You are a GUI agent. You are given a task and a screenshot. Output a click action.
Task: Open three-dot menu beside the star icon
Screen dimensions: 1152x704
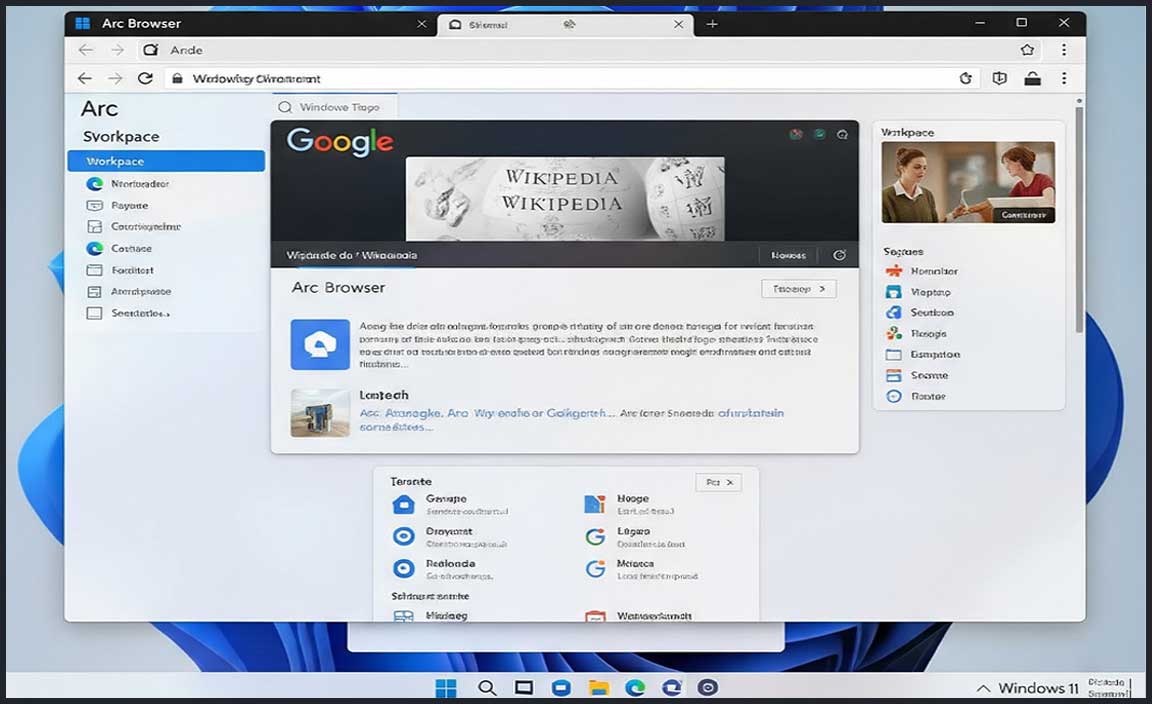tap(1064, 50)
